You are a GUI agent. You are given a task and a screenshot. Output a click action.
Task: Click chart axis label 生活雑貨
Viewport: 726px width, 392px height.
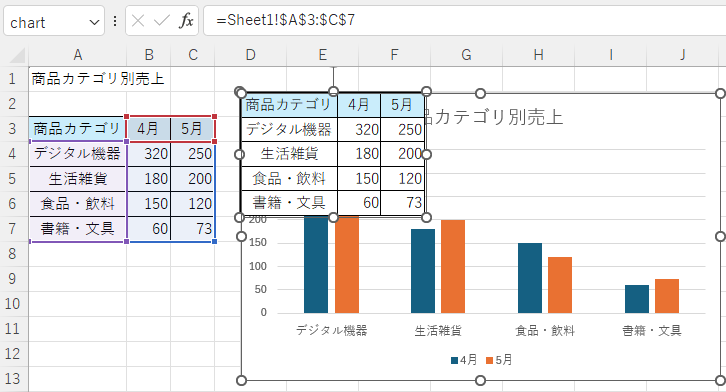(x=438, y=330)
